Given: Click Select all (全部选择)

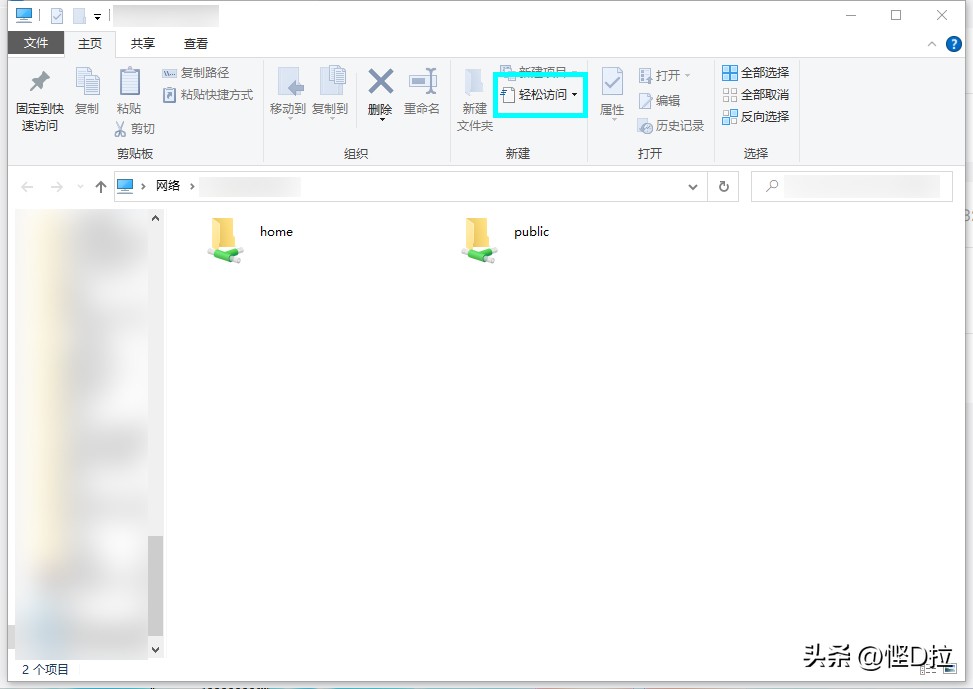Looking at the screenshot, I should (756, 73).
